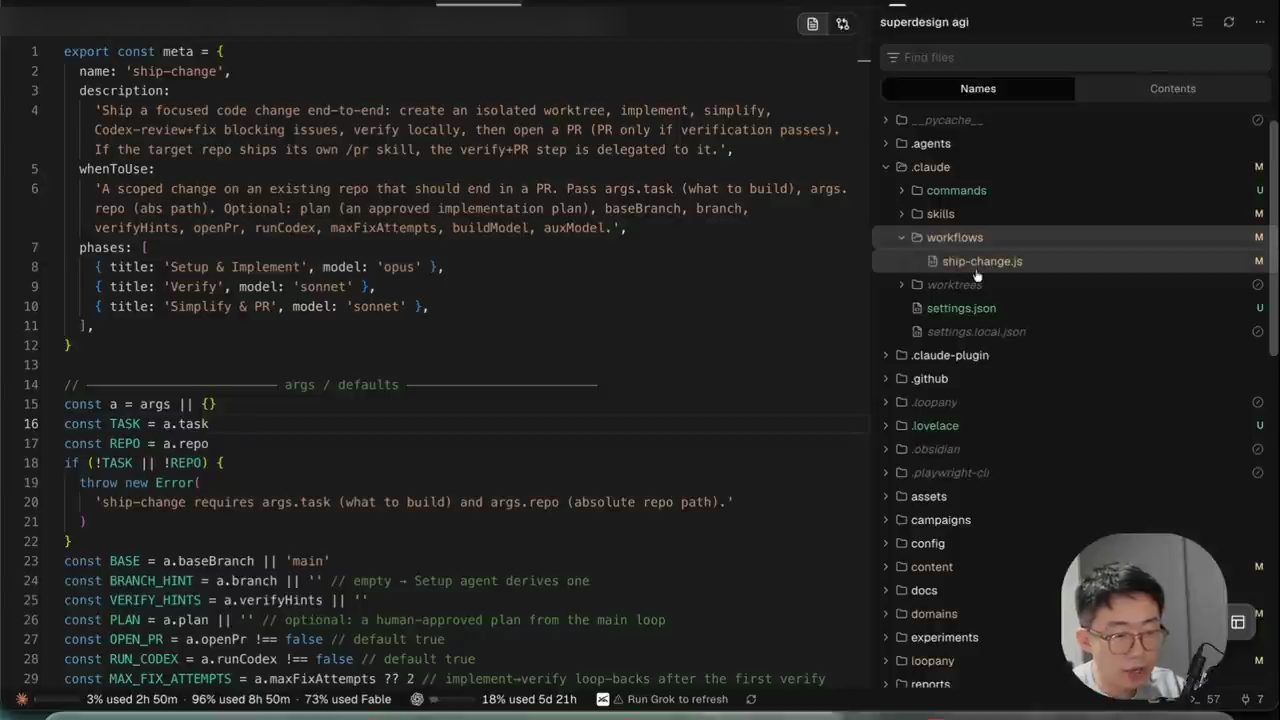Click the refresh icon after Run Grok text
The image size is (1280, 720).
coord(751,700)
